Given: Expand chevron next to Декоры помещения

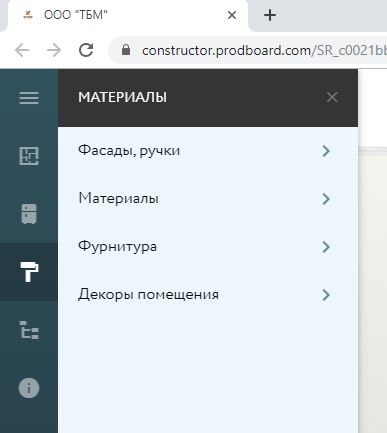Looking at the screenshot, I should 326,295.
